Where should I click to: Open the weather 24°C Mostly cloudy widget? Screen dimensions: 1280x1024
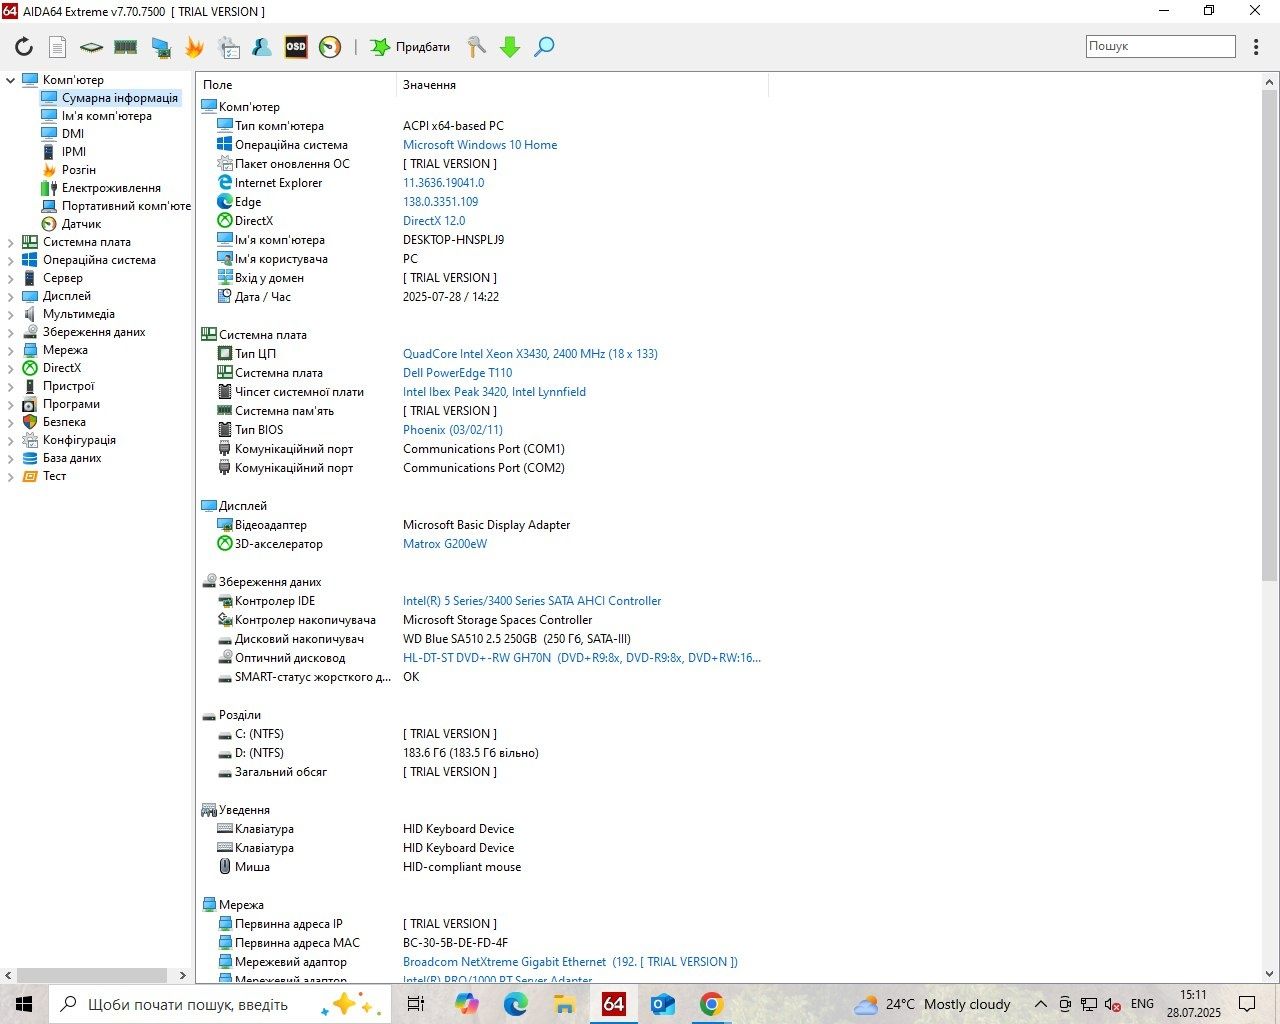[933, 1004]
